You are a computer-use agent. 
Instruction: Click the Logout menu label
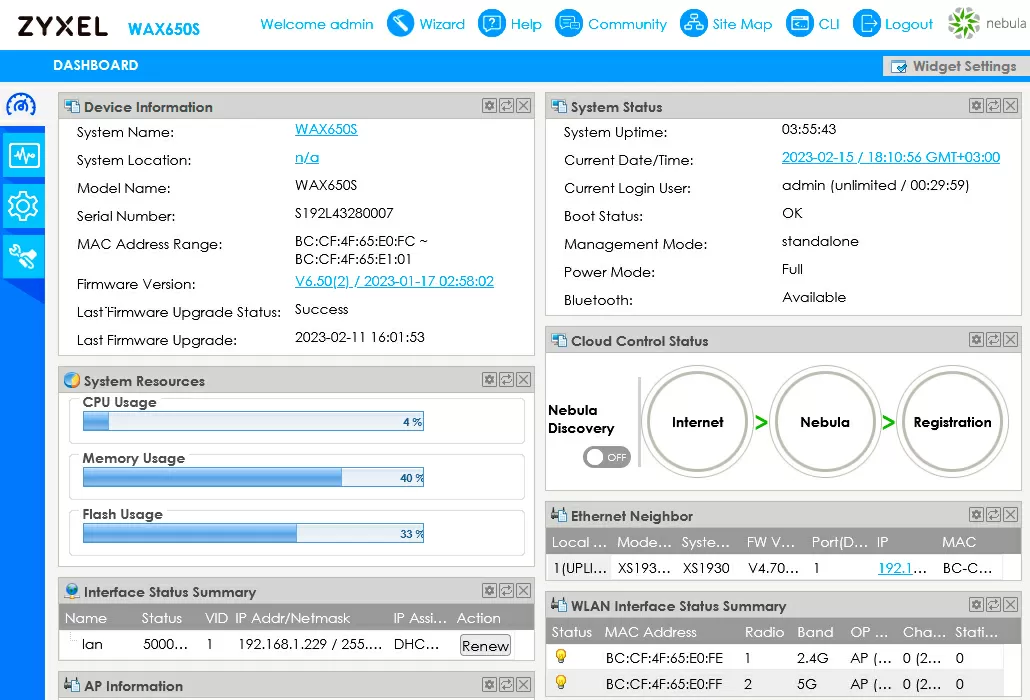pos(908,24)
